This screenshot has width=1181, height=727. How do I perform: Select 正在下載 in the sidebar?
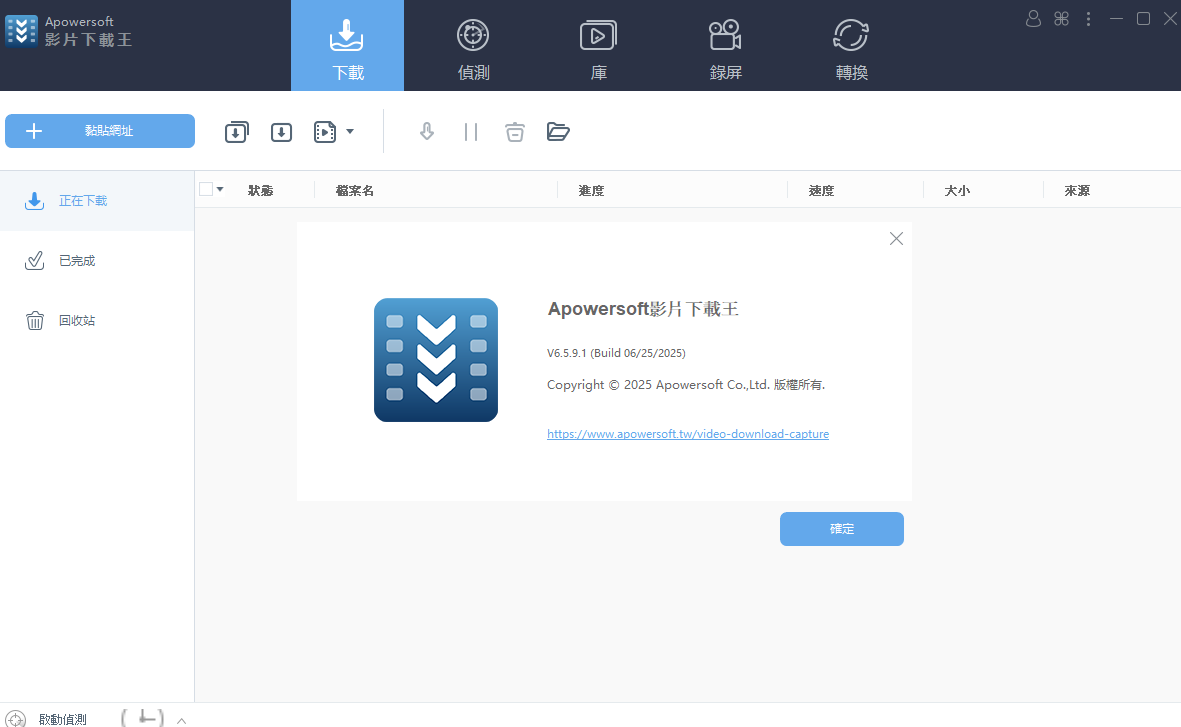coord(97,201)
